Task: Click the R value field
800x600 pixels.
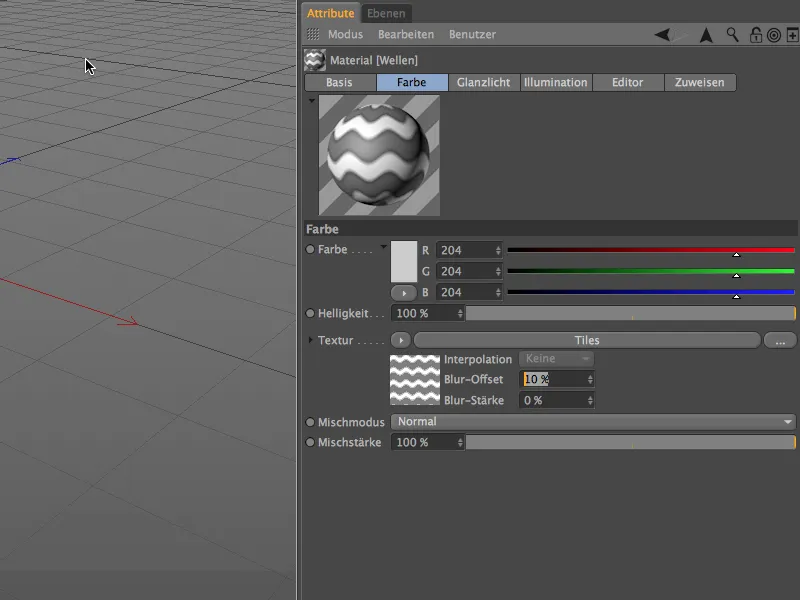Action: tap(465, 250)
